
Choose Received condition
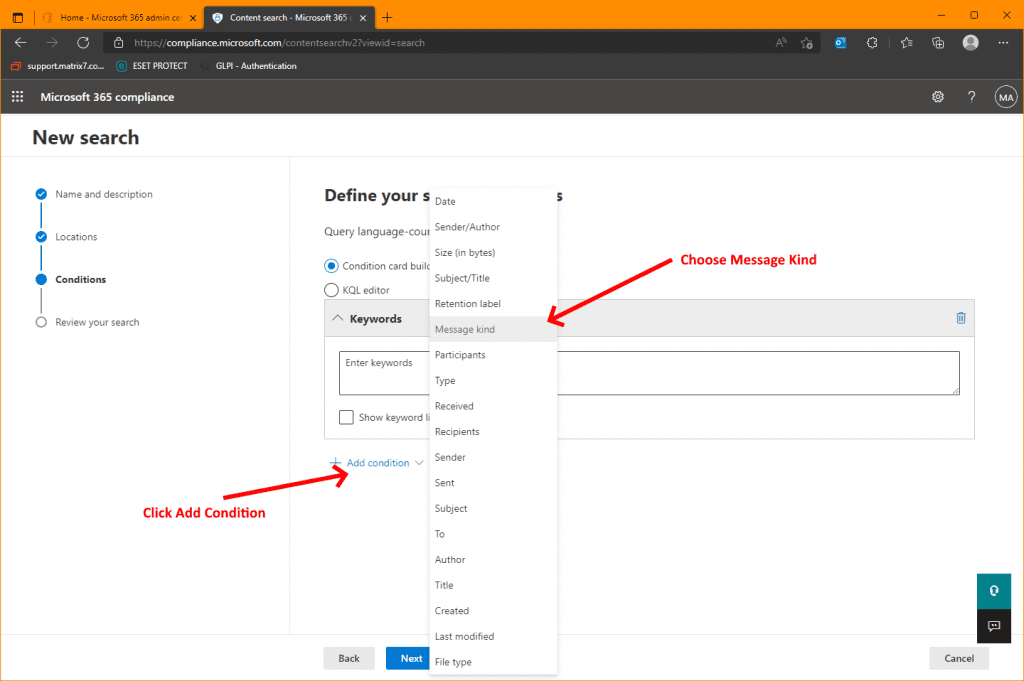493,406
